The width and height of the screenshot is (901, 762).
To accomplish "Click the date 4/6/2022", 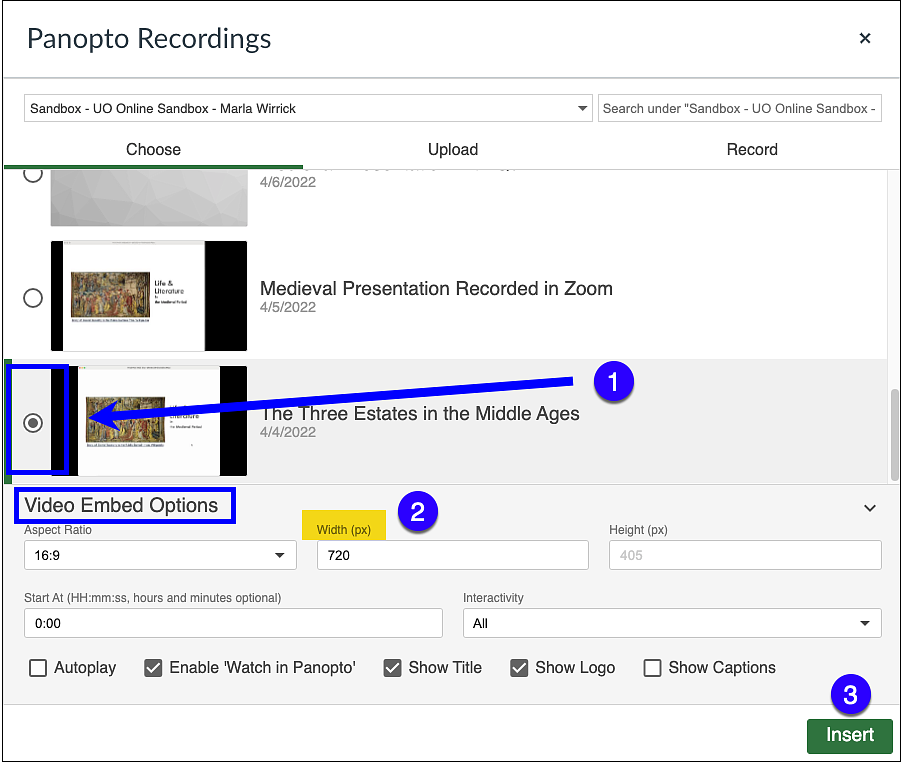I will click(x=288, y=182).
